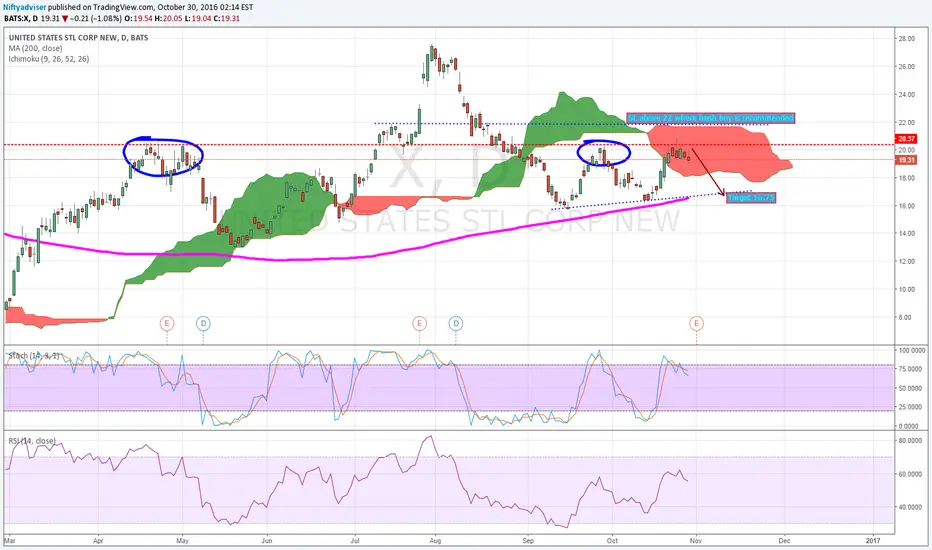Click the August dividend D marker
The width and height of the screenshot is (932, 550).
coord(456,323)
